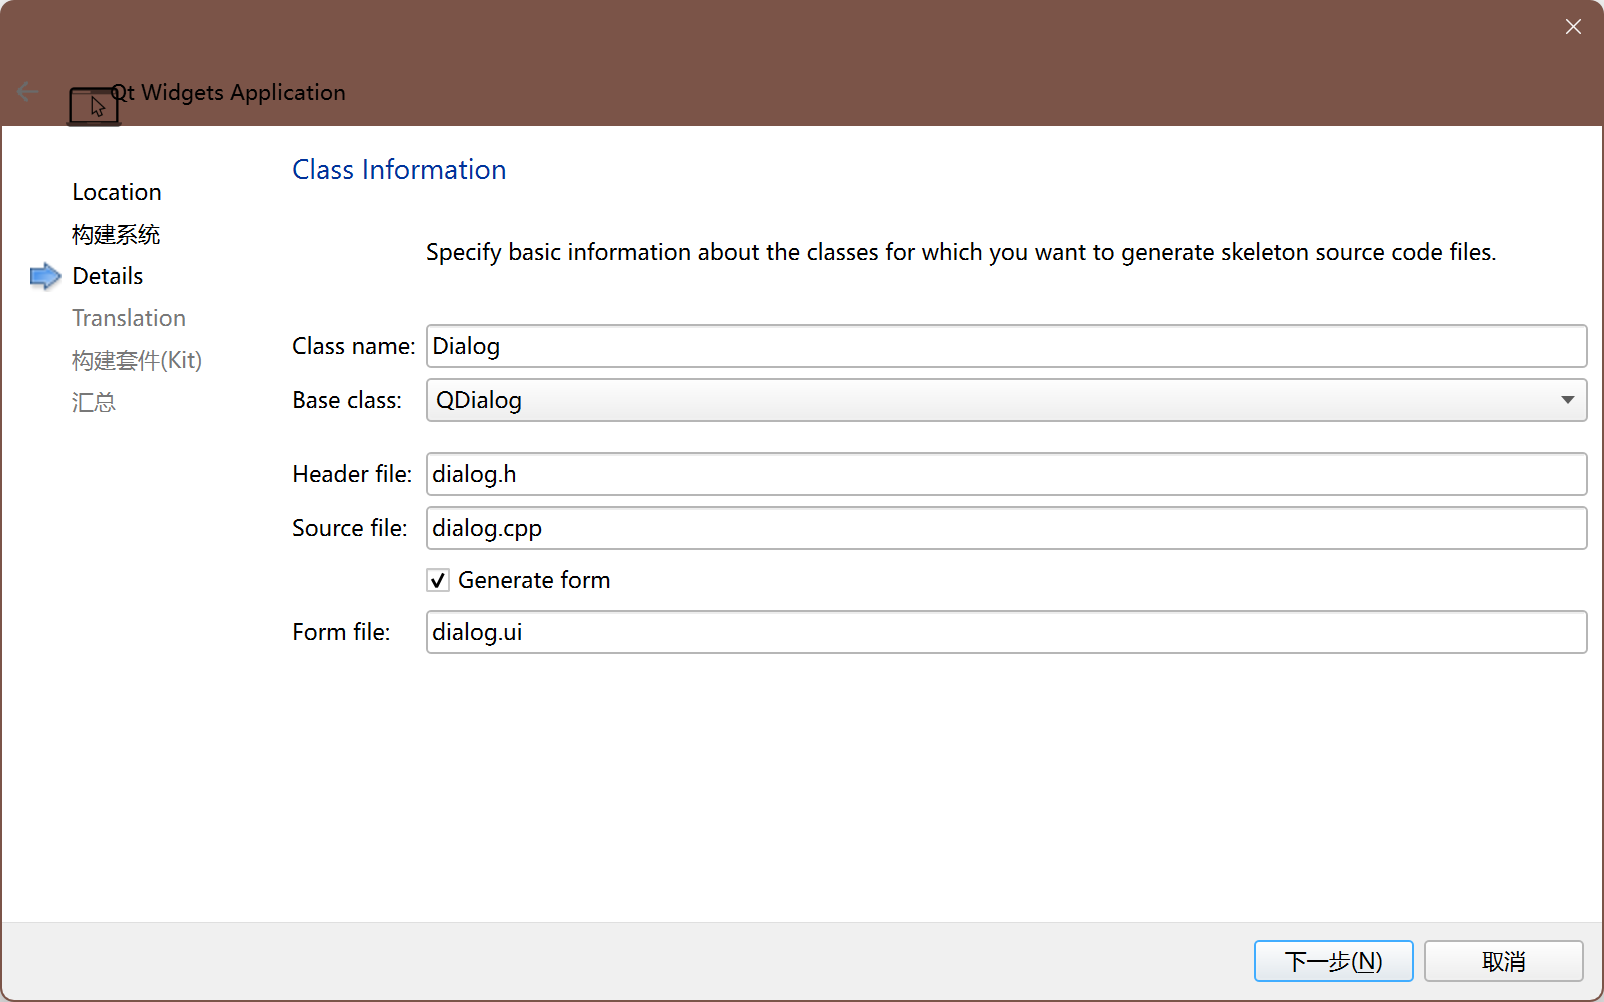This screenshot has height=1002, width=1604.
Task: Click the back arrow in title bar
Action: (27, 92)
